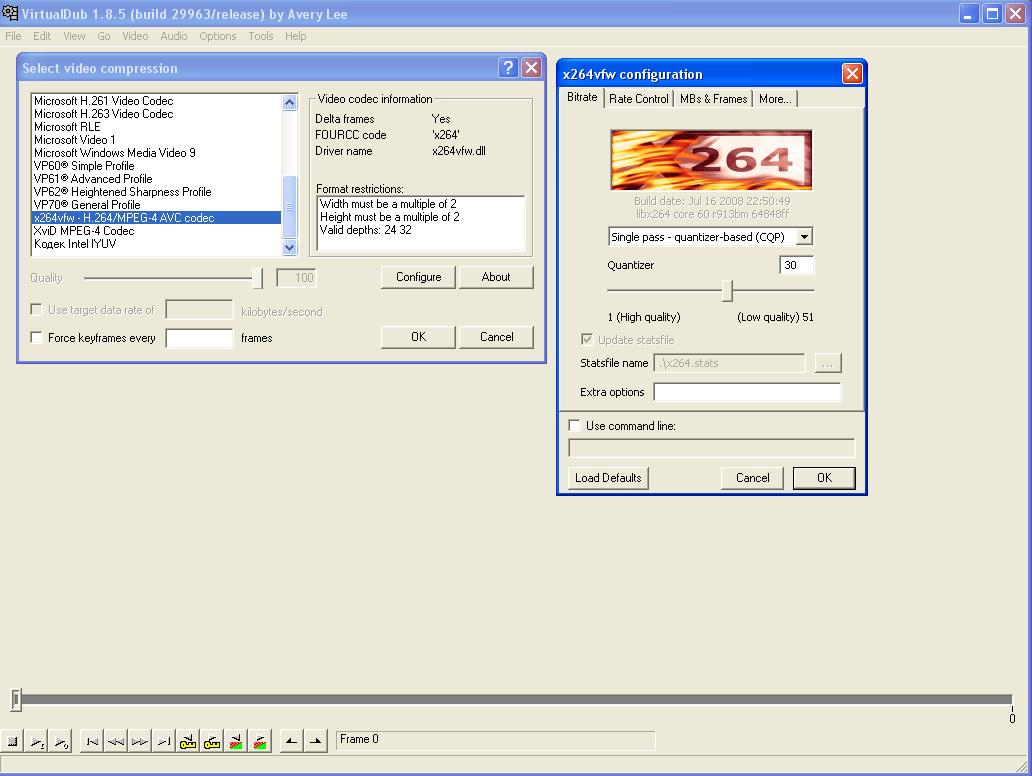Click the Quantizer slider handle

(727, 290)
